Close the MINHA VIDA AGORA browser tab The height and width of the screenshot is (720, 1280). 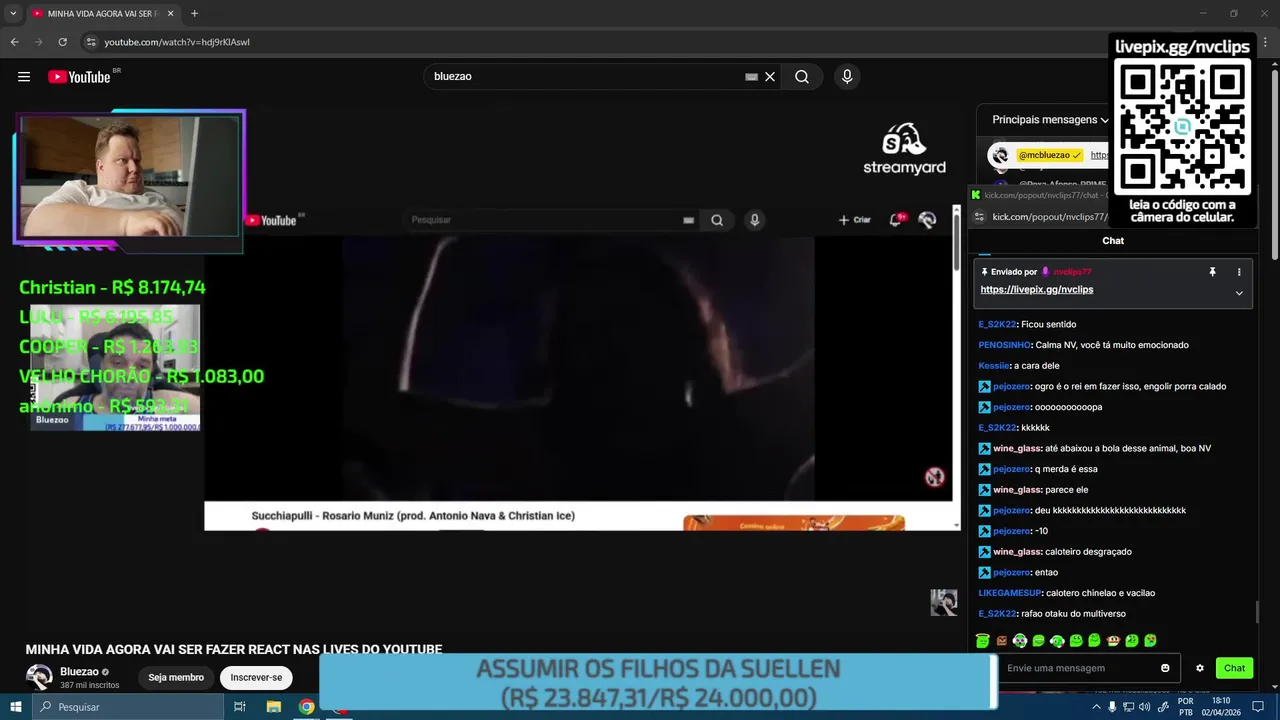pos(171,14)
